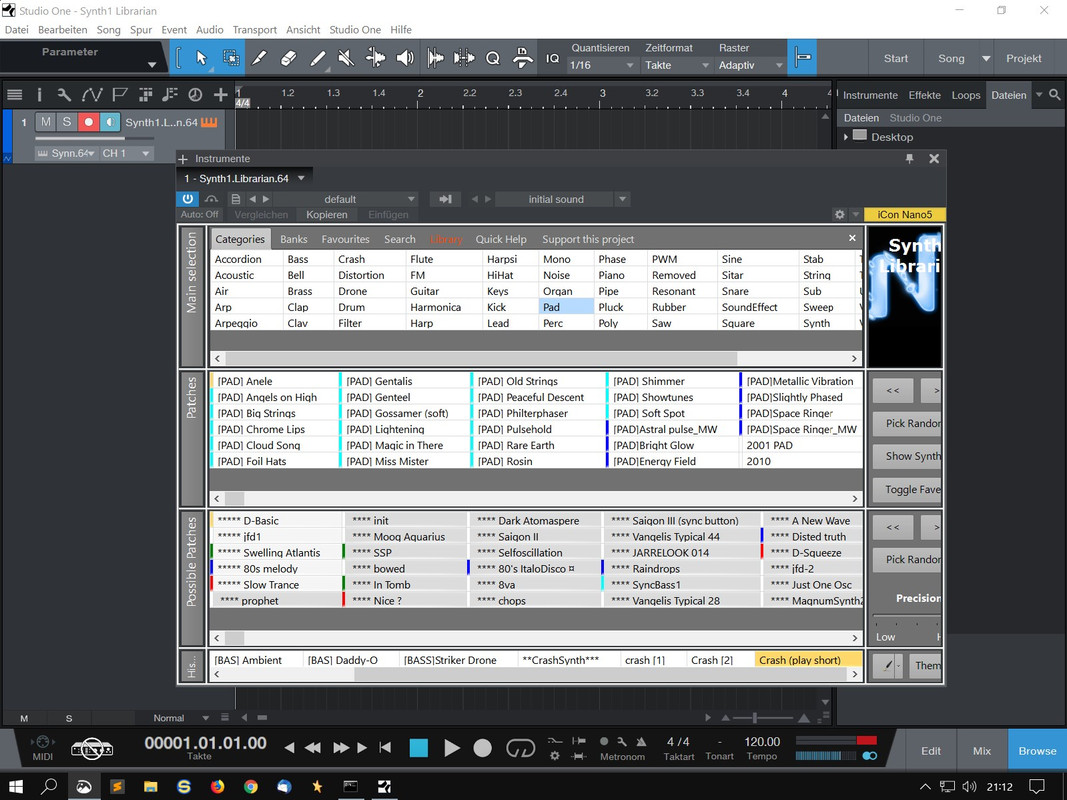The width and height of the screenshot is (1067, 800).
Task: Open the Mix view
Action: click(981, 750)
